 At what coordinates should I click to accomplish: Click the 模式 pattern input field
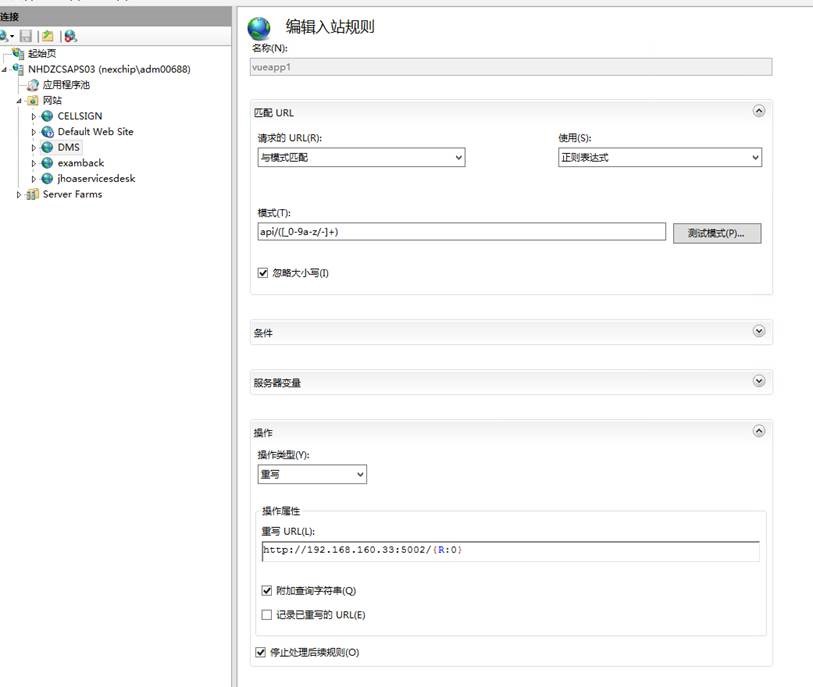[461, 232]
